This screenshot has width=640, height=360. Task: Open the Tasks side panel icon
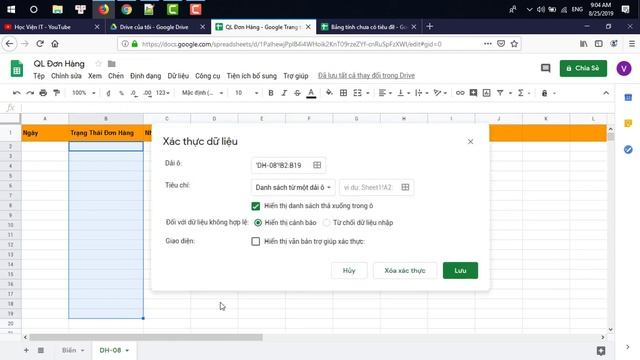(x=628, y=149)
